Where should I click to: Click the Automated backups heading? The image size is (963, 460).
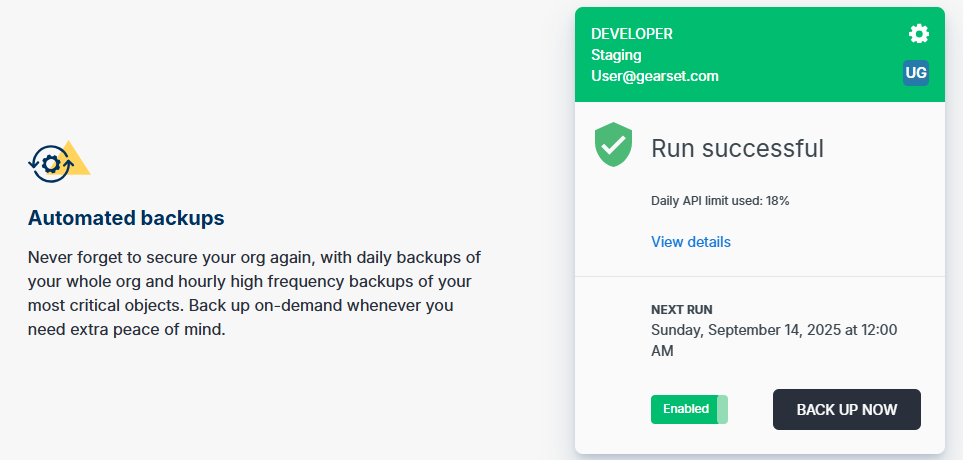pos(126,218)
